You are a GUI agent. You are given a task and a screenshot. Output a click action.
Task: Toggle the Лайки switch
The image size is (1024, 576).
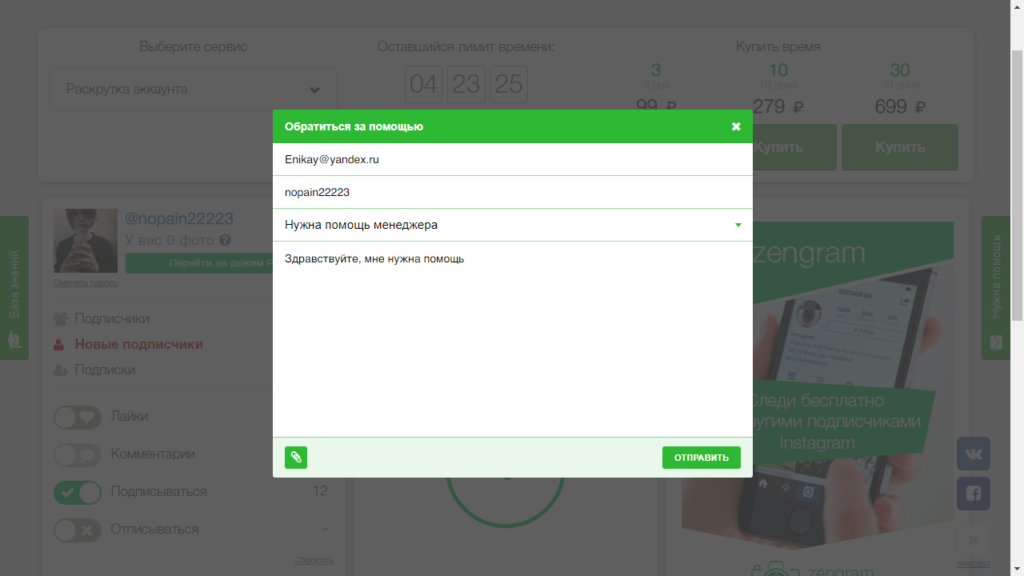78,417
